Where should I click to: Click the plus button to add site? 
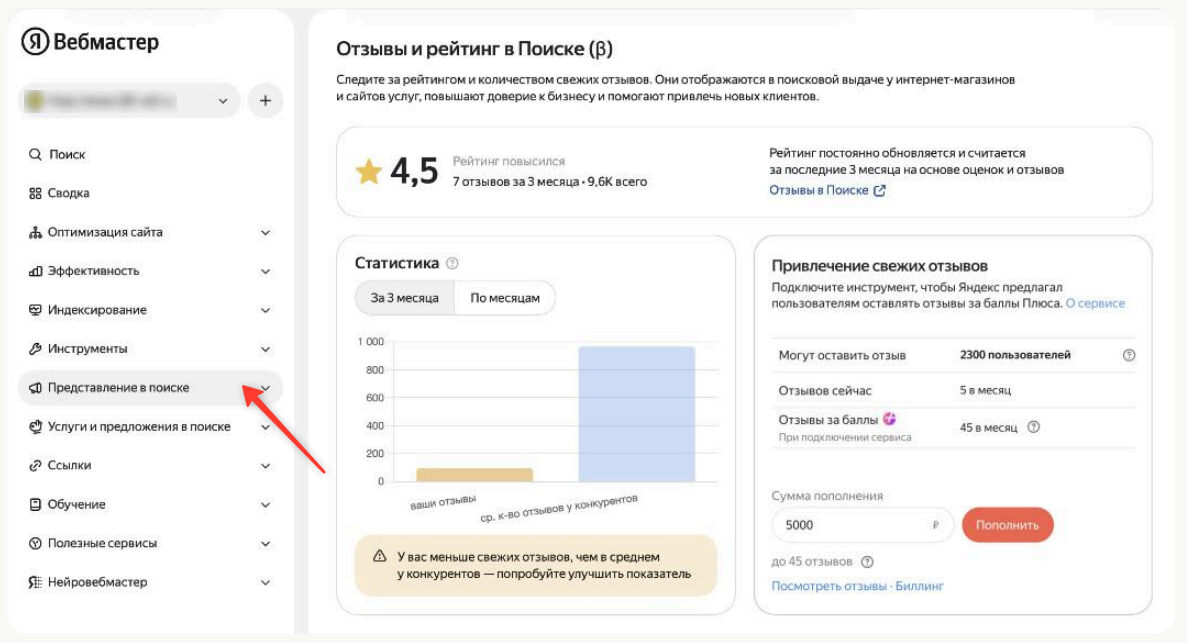pos(265,101)
